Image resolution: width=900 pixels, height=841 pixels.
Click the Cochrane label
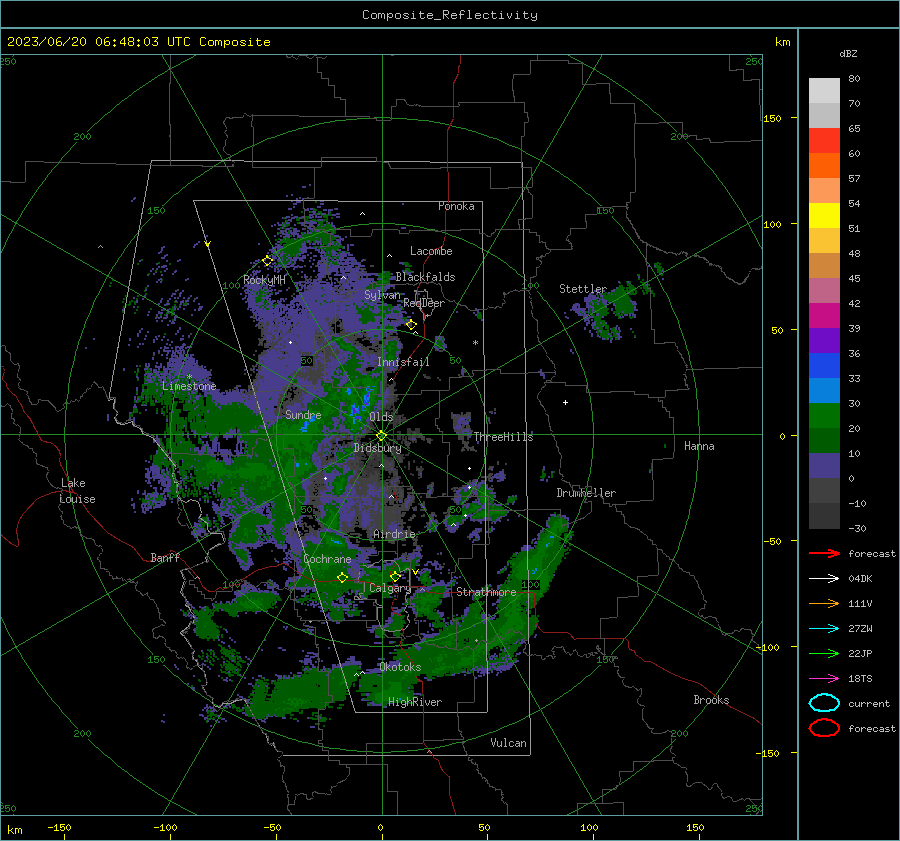point(327,559)
